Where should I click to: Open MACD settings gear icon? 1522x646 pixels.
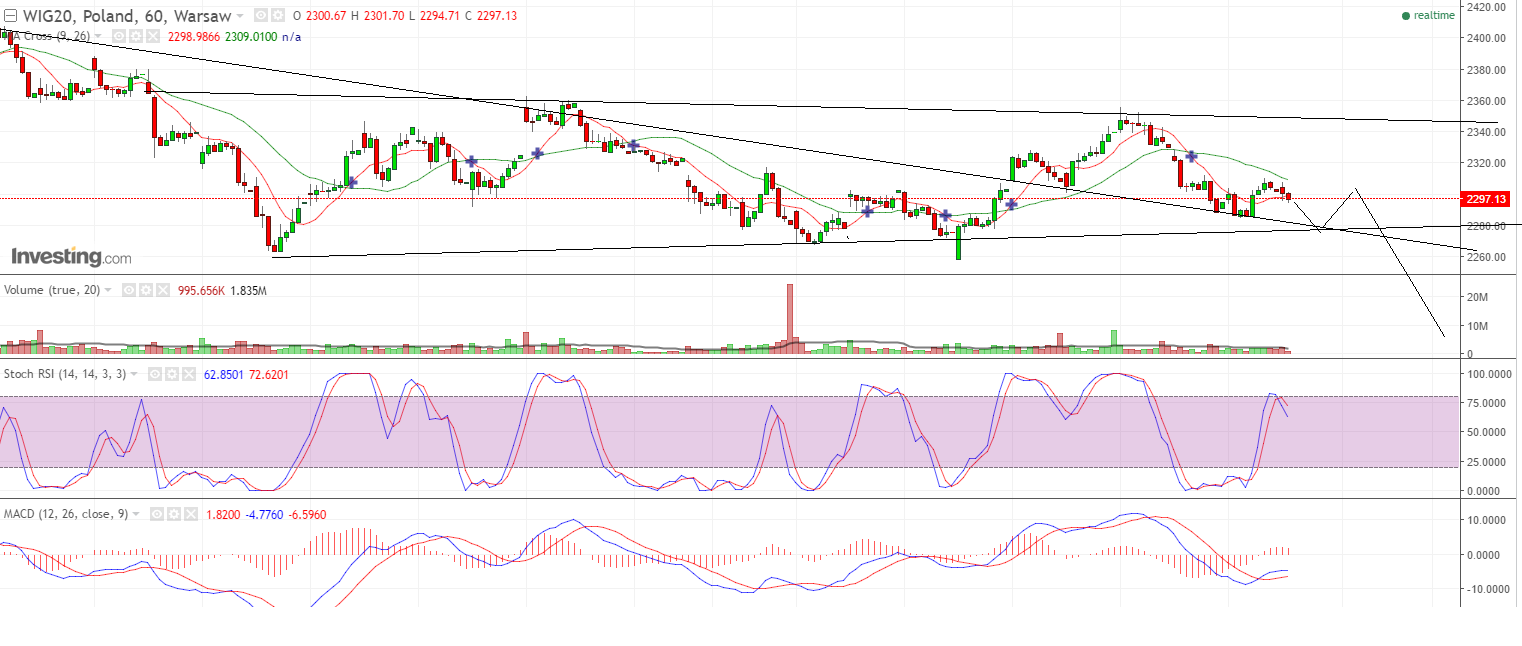[x=174, y=514]
